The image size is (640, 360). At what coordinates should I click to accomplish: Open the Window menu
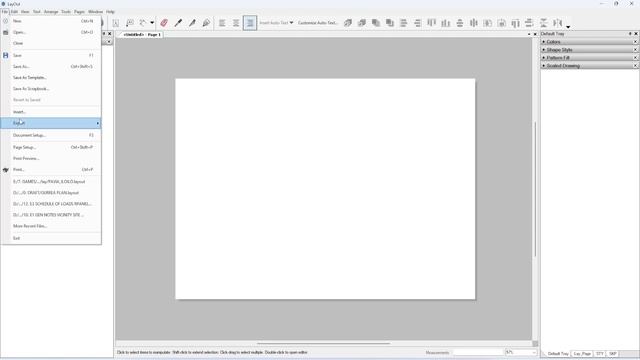click(x=96, y=12)
